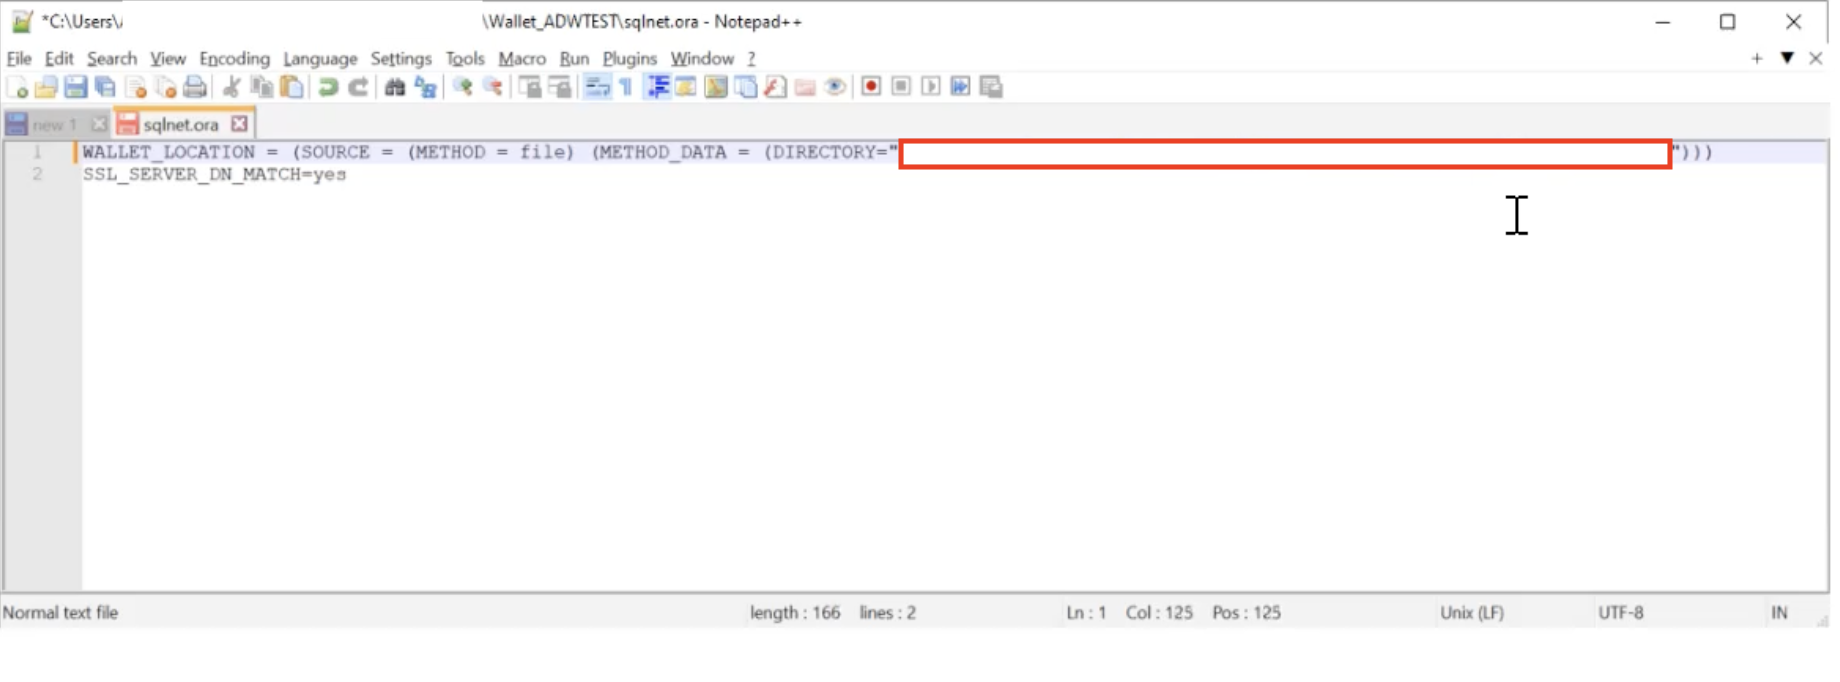Click Unix (LF) line ending status
This screenshot has height=682, width=1840.
tap(1472, 612)
